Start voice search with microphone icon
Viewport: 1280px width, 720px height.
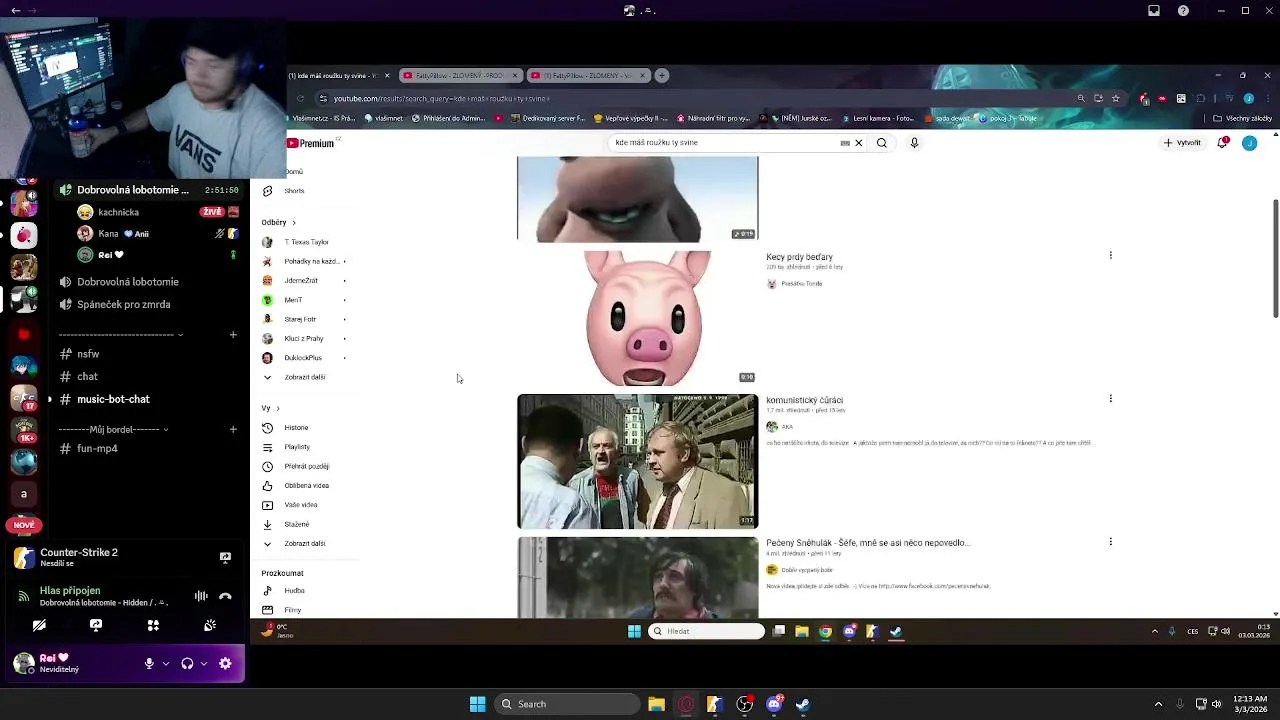[x=914, y=143]
